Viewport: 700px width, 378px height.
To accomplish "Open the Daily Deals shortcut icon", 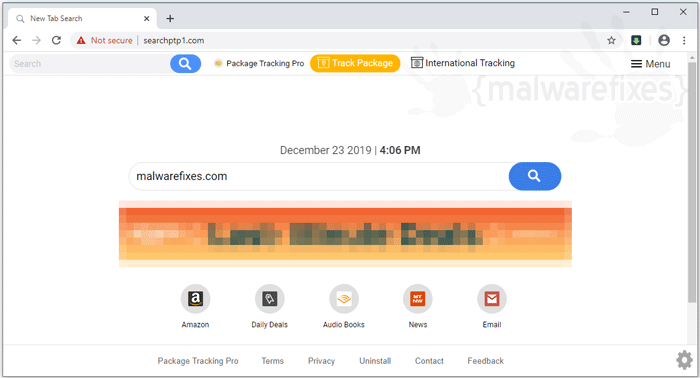I will pos(270,299).
